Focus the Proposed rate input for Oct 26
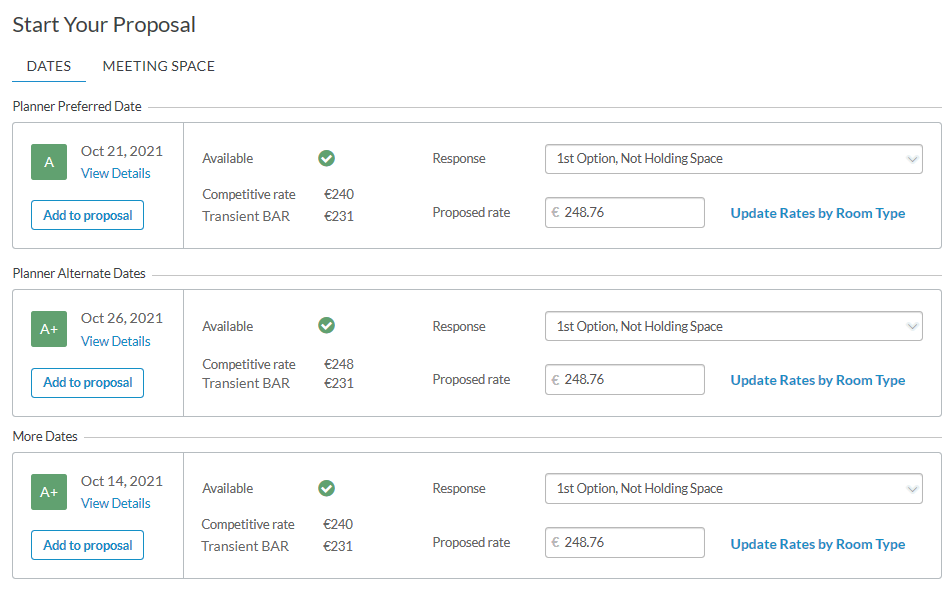The image size is (947, 591). tap(630, 380)
